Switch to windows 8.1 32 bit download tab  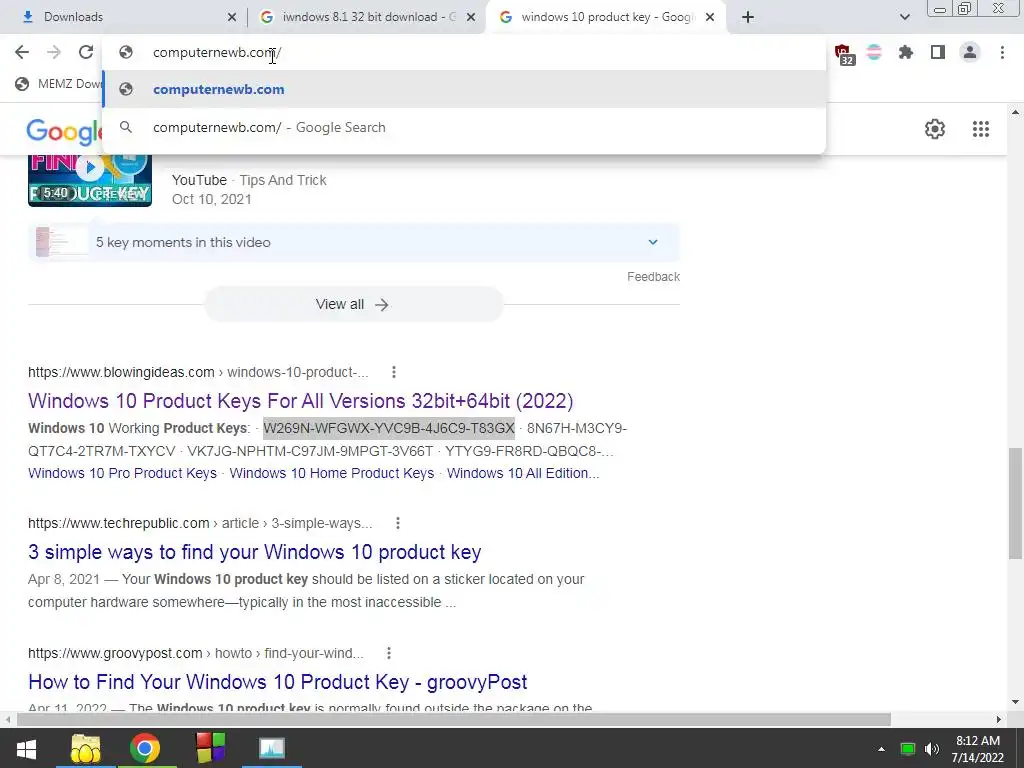367,17
